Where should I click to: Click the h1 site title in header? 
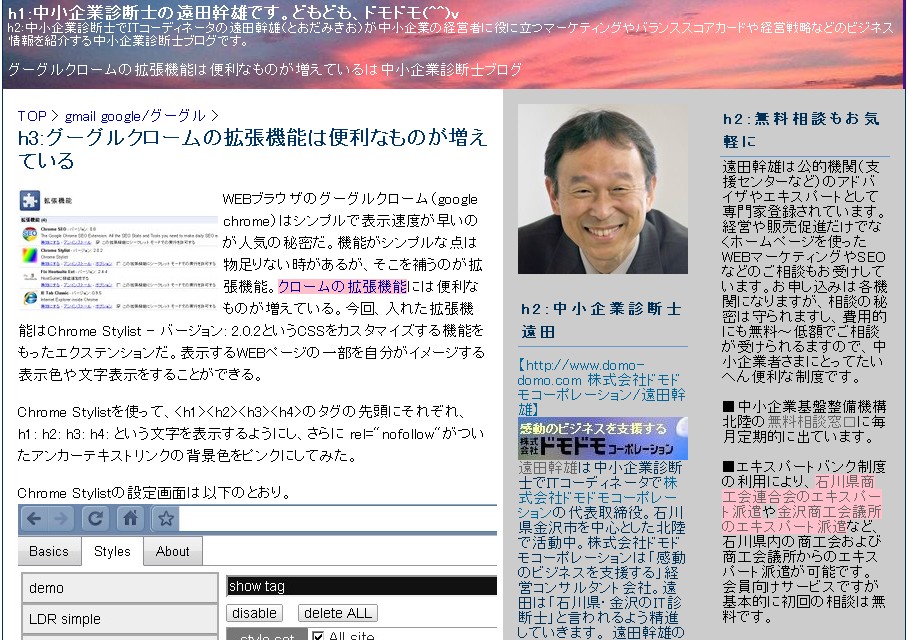[x=233, y=13]
